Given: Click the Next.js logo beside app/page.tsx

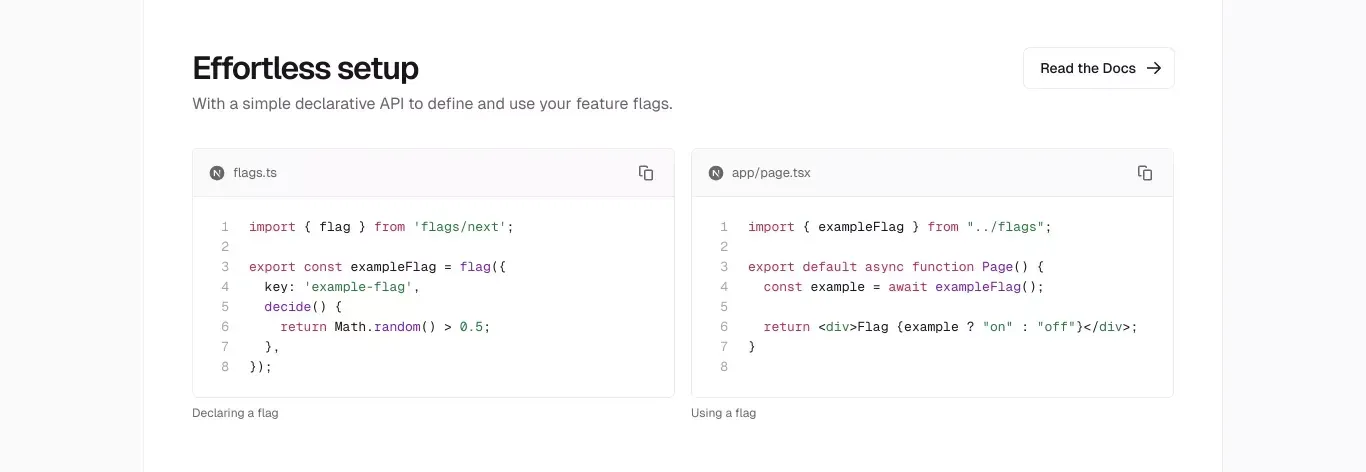Looking at the screenshot, I should (x=716, y=173).
